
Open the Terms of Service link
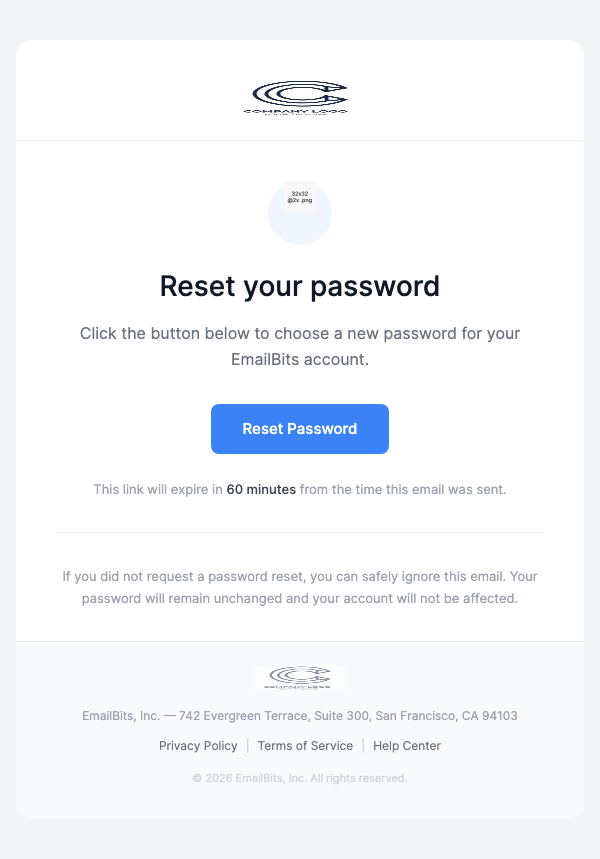(305, 745)
